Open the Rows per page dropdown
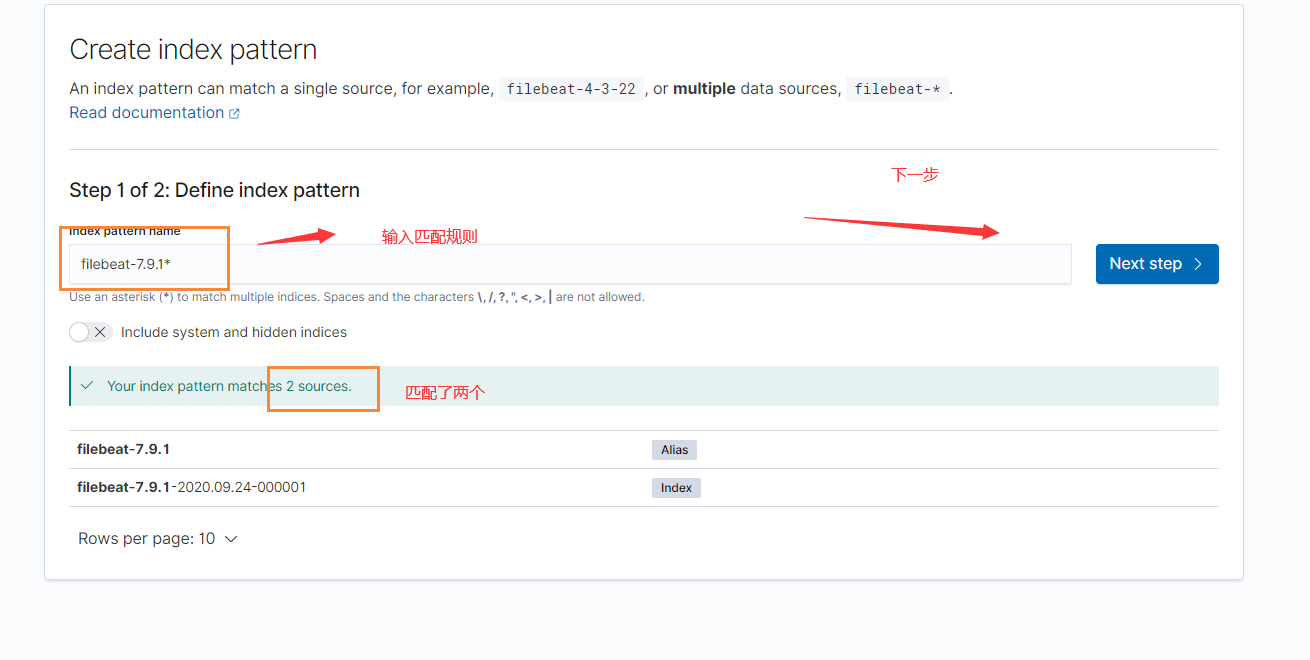This screenshot has height=660, width=1310. [158, 539]
